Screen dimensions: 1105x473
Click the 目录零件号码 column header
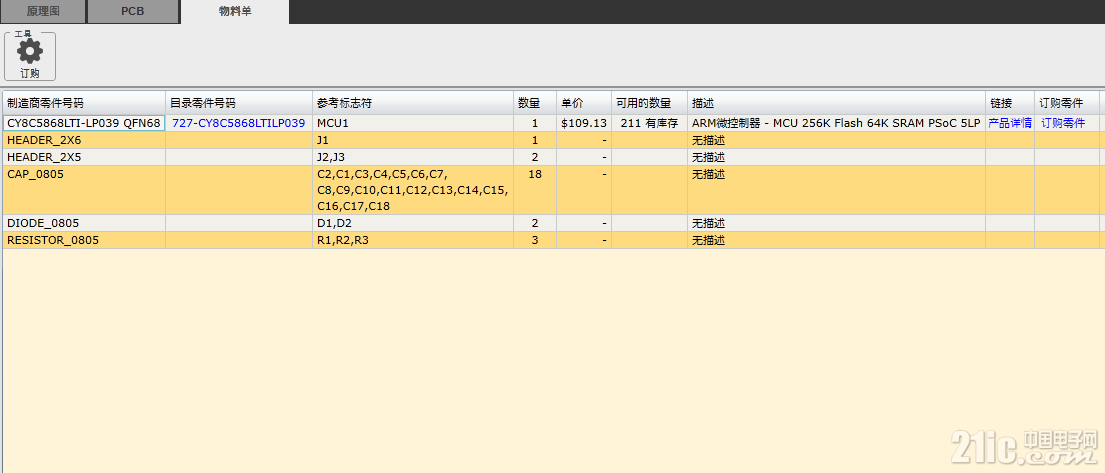coord(239,103)
